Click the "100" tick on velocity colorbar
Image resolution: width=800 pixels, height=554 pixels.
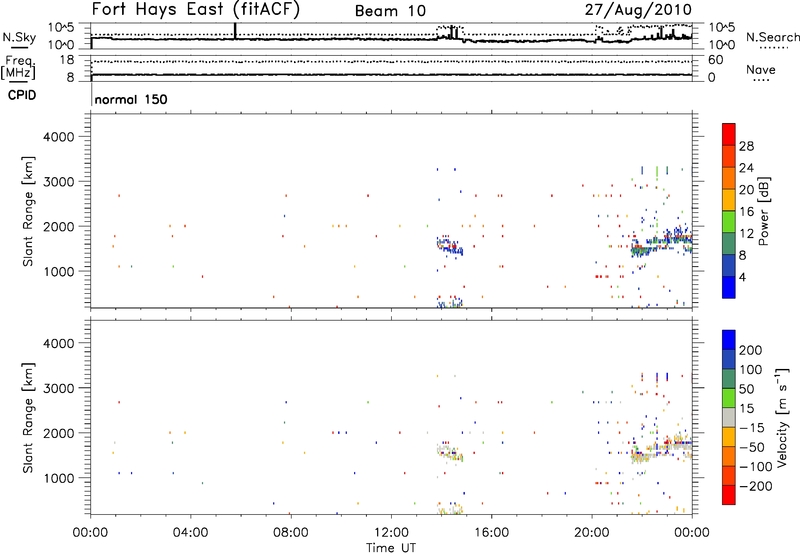(x=751, y=369)
